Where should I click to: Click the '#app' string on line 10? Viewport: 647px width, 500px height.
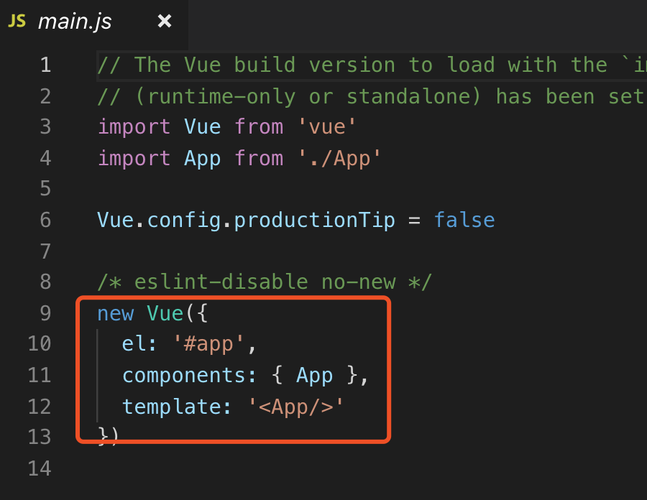point(209,344)
